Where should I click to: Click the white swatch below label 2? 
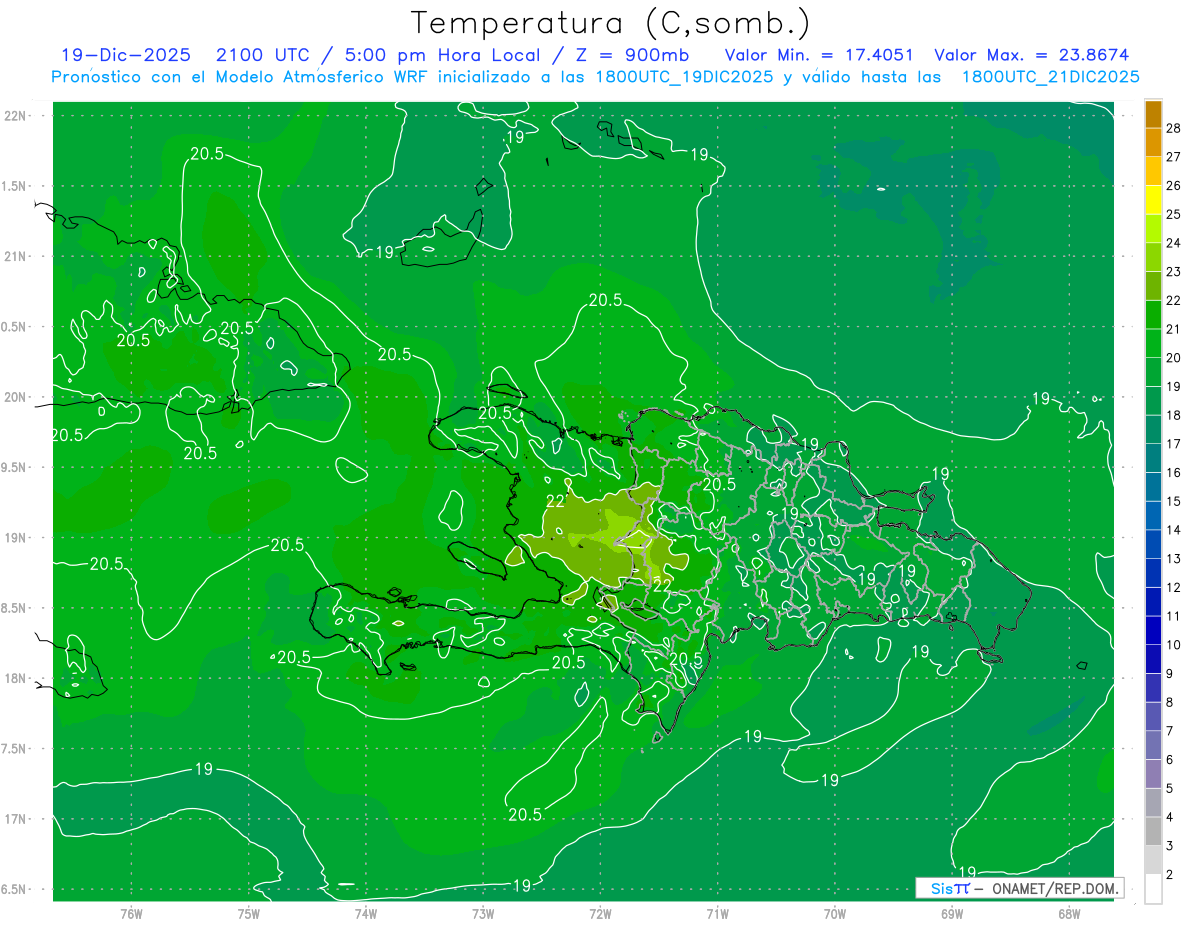tap(1153, 889)
